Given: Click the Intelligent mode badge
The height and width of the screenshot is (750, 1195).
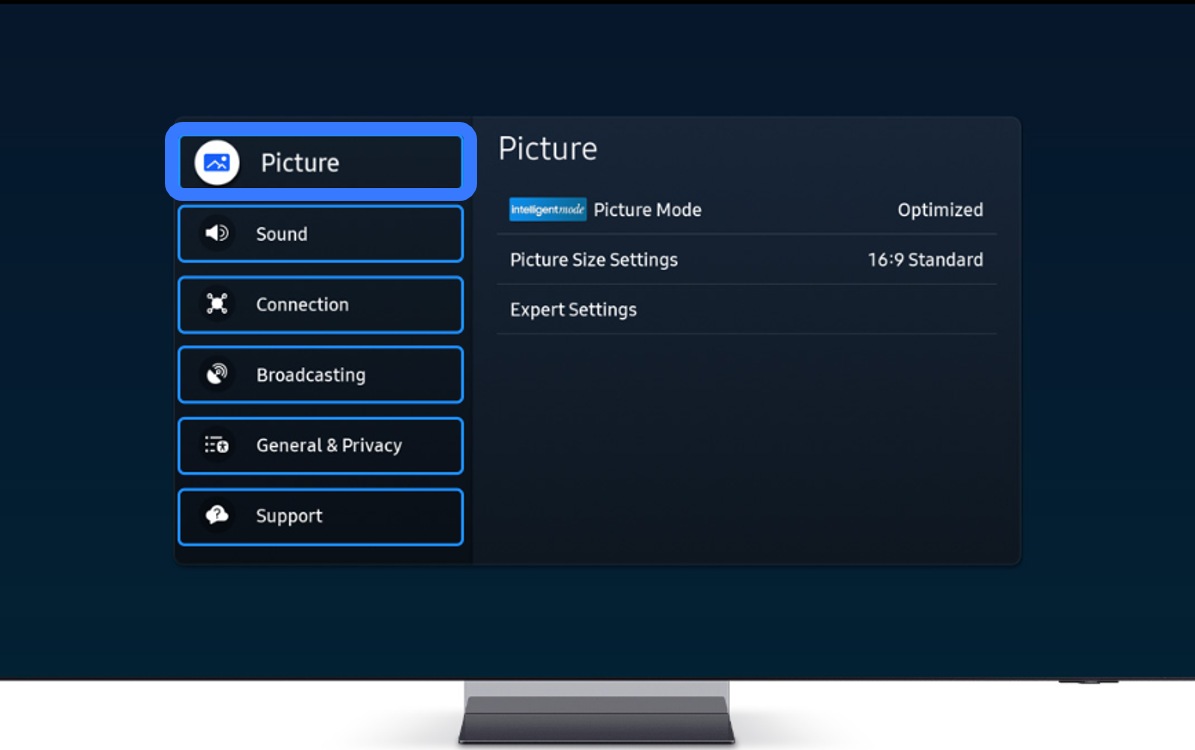Looking at the screenshot, I should pyautogui.click(x=547, y=210).
